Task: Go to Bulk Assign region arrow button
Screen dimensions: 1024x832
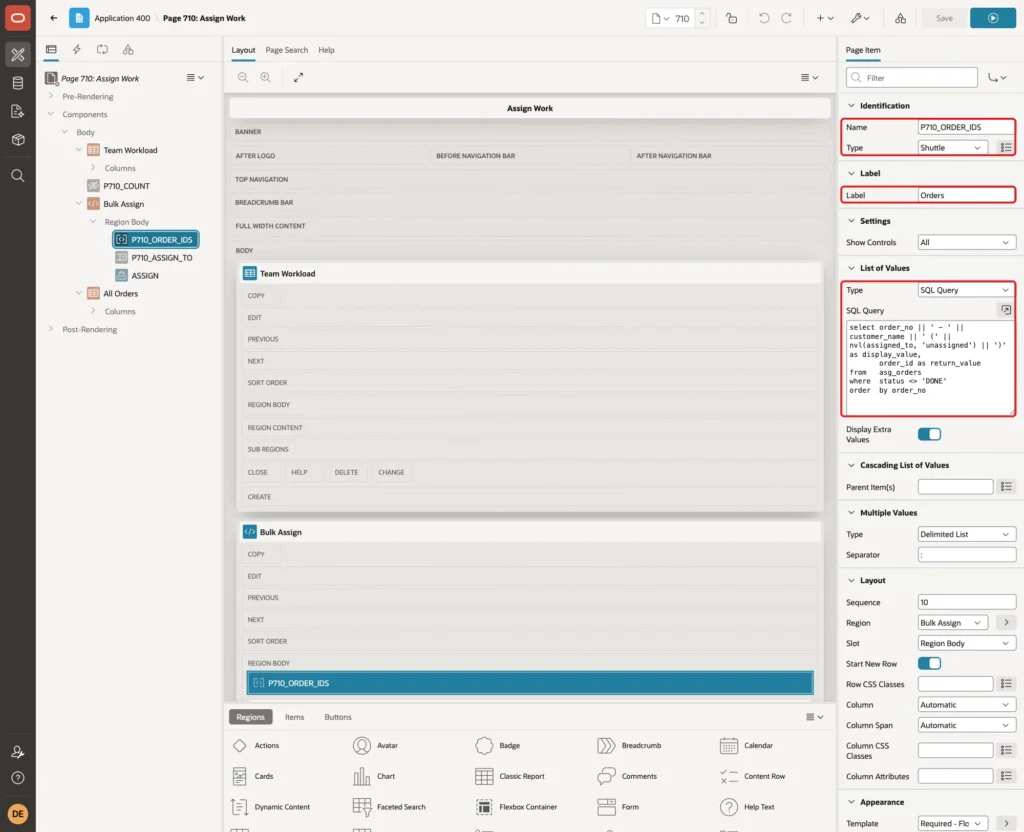Action: click(1006, 622)
